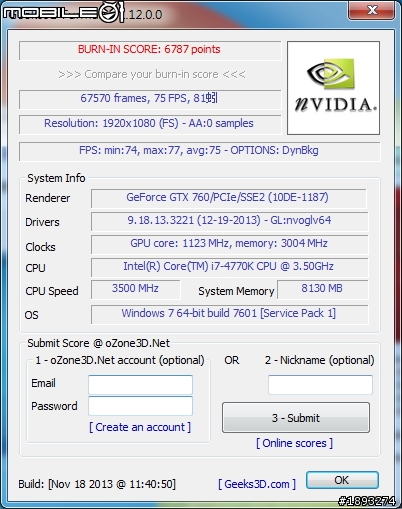Click the 3 - Submit button
Image resolution: width=402 pixels, height=509 pixels.
[296, 418]
